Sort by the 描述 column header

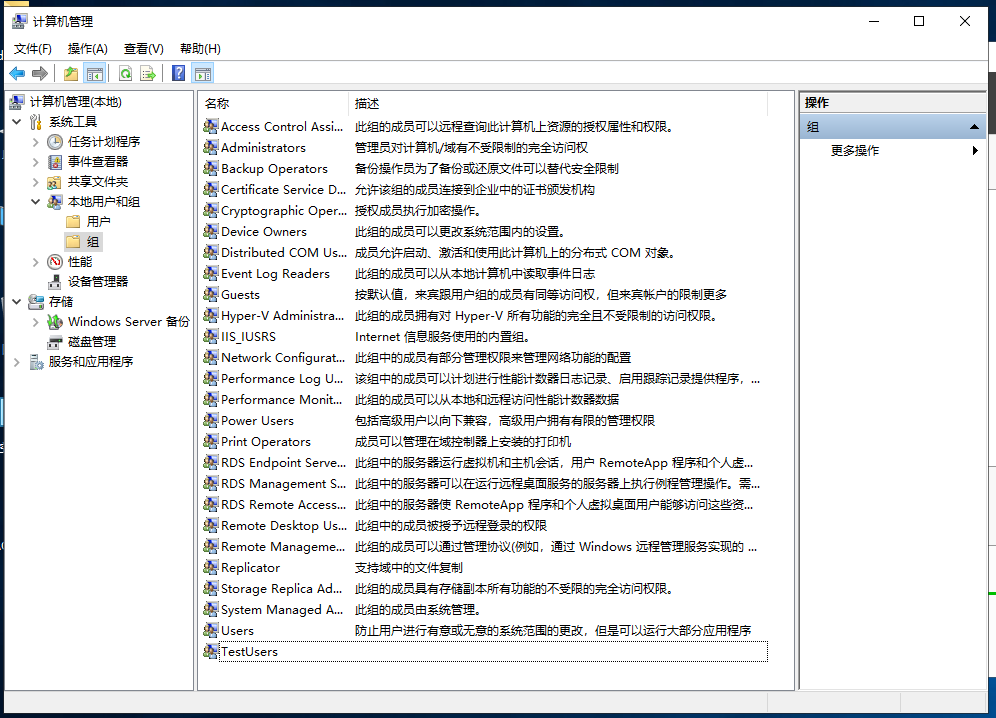pos(558,104)
